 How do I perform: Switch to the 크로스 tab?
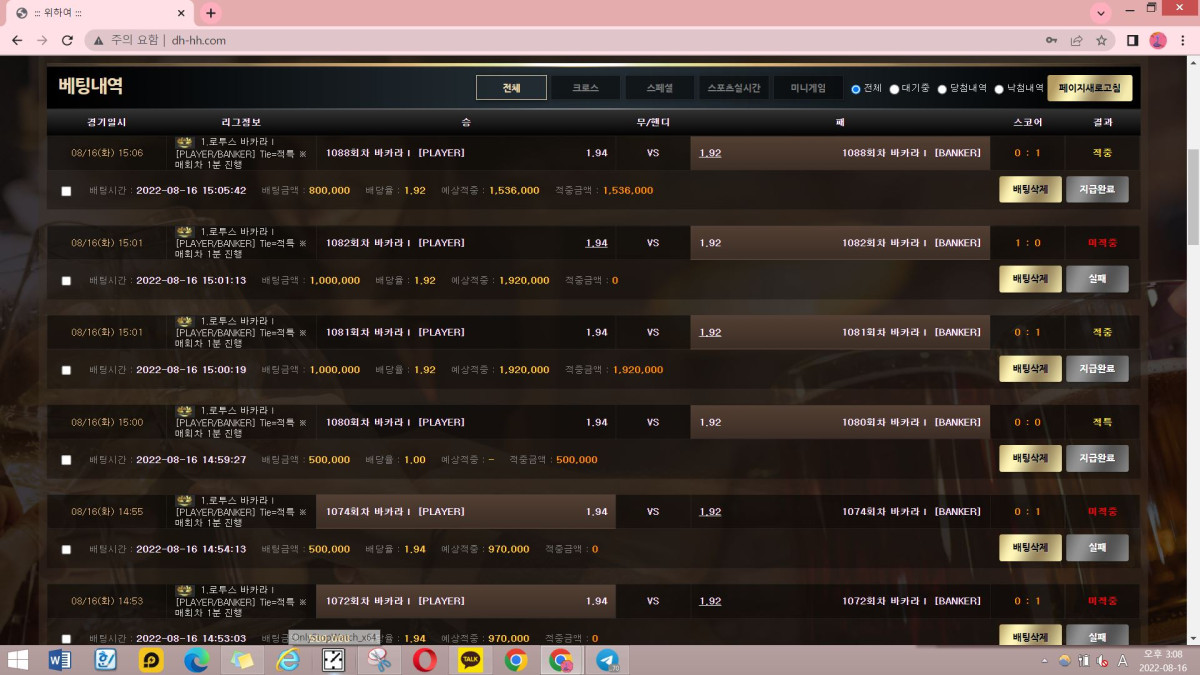click(x=585, y=88)
